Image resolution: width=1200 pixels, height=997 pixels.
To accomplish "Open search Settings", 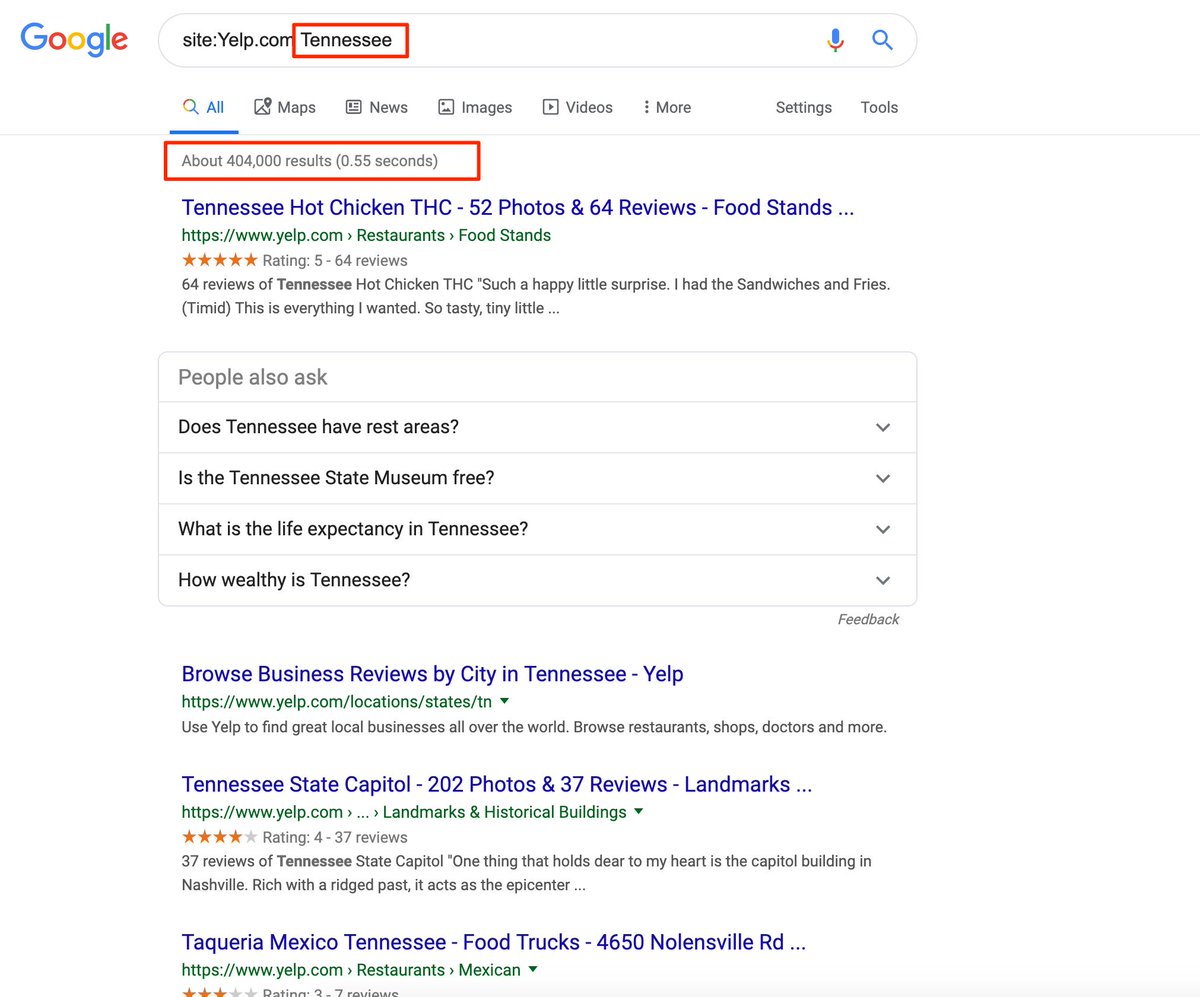I will (x=803, y=107).
